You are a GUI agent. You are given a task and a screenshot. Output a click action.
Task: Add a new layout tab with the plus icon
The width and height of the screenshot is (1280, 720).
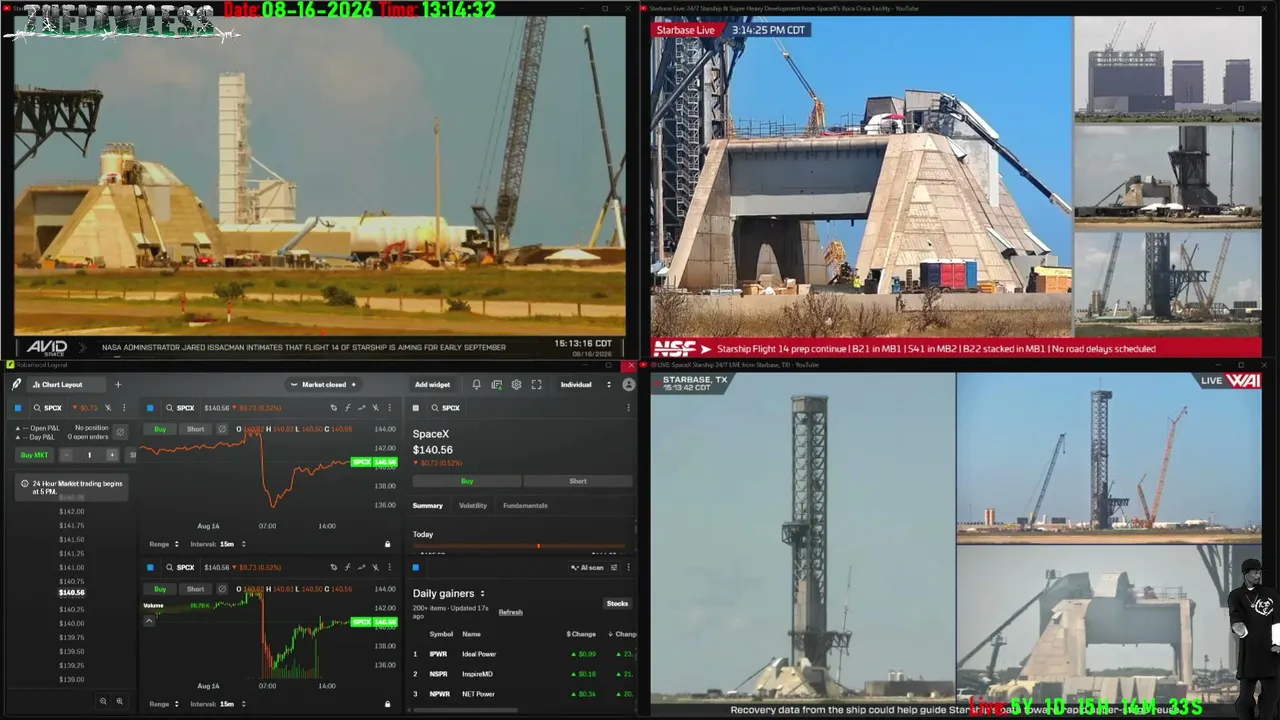point(117,384)
